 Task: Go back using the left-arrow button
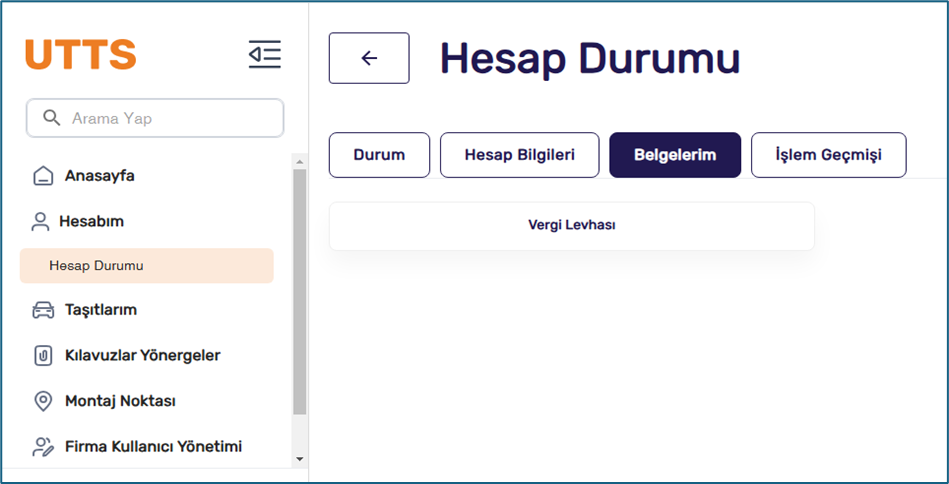[369, 58]
